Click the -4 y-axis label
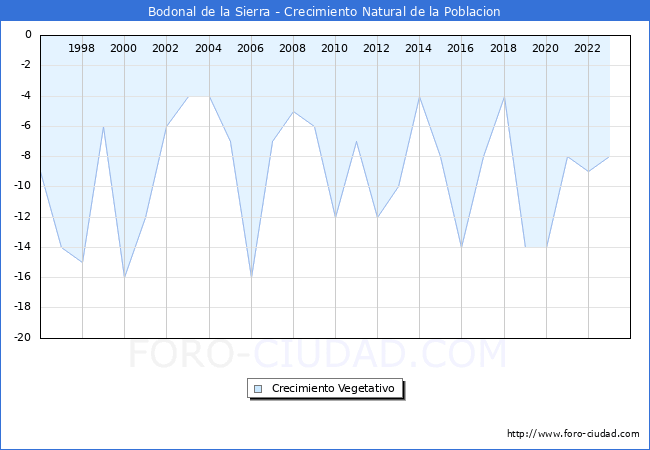 [x=26, y=95]
